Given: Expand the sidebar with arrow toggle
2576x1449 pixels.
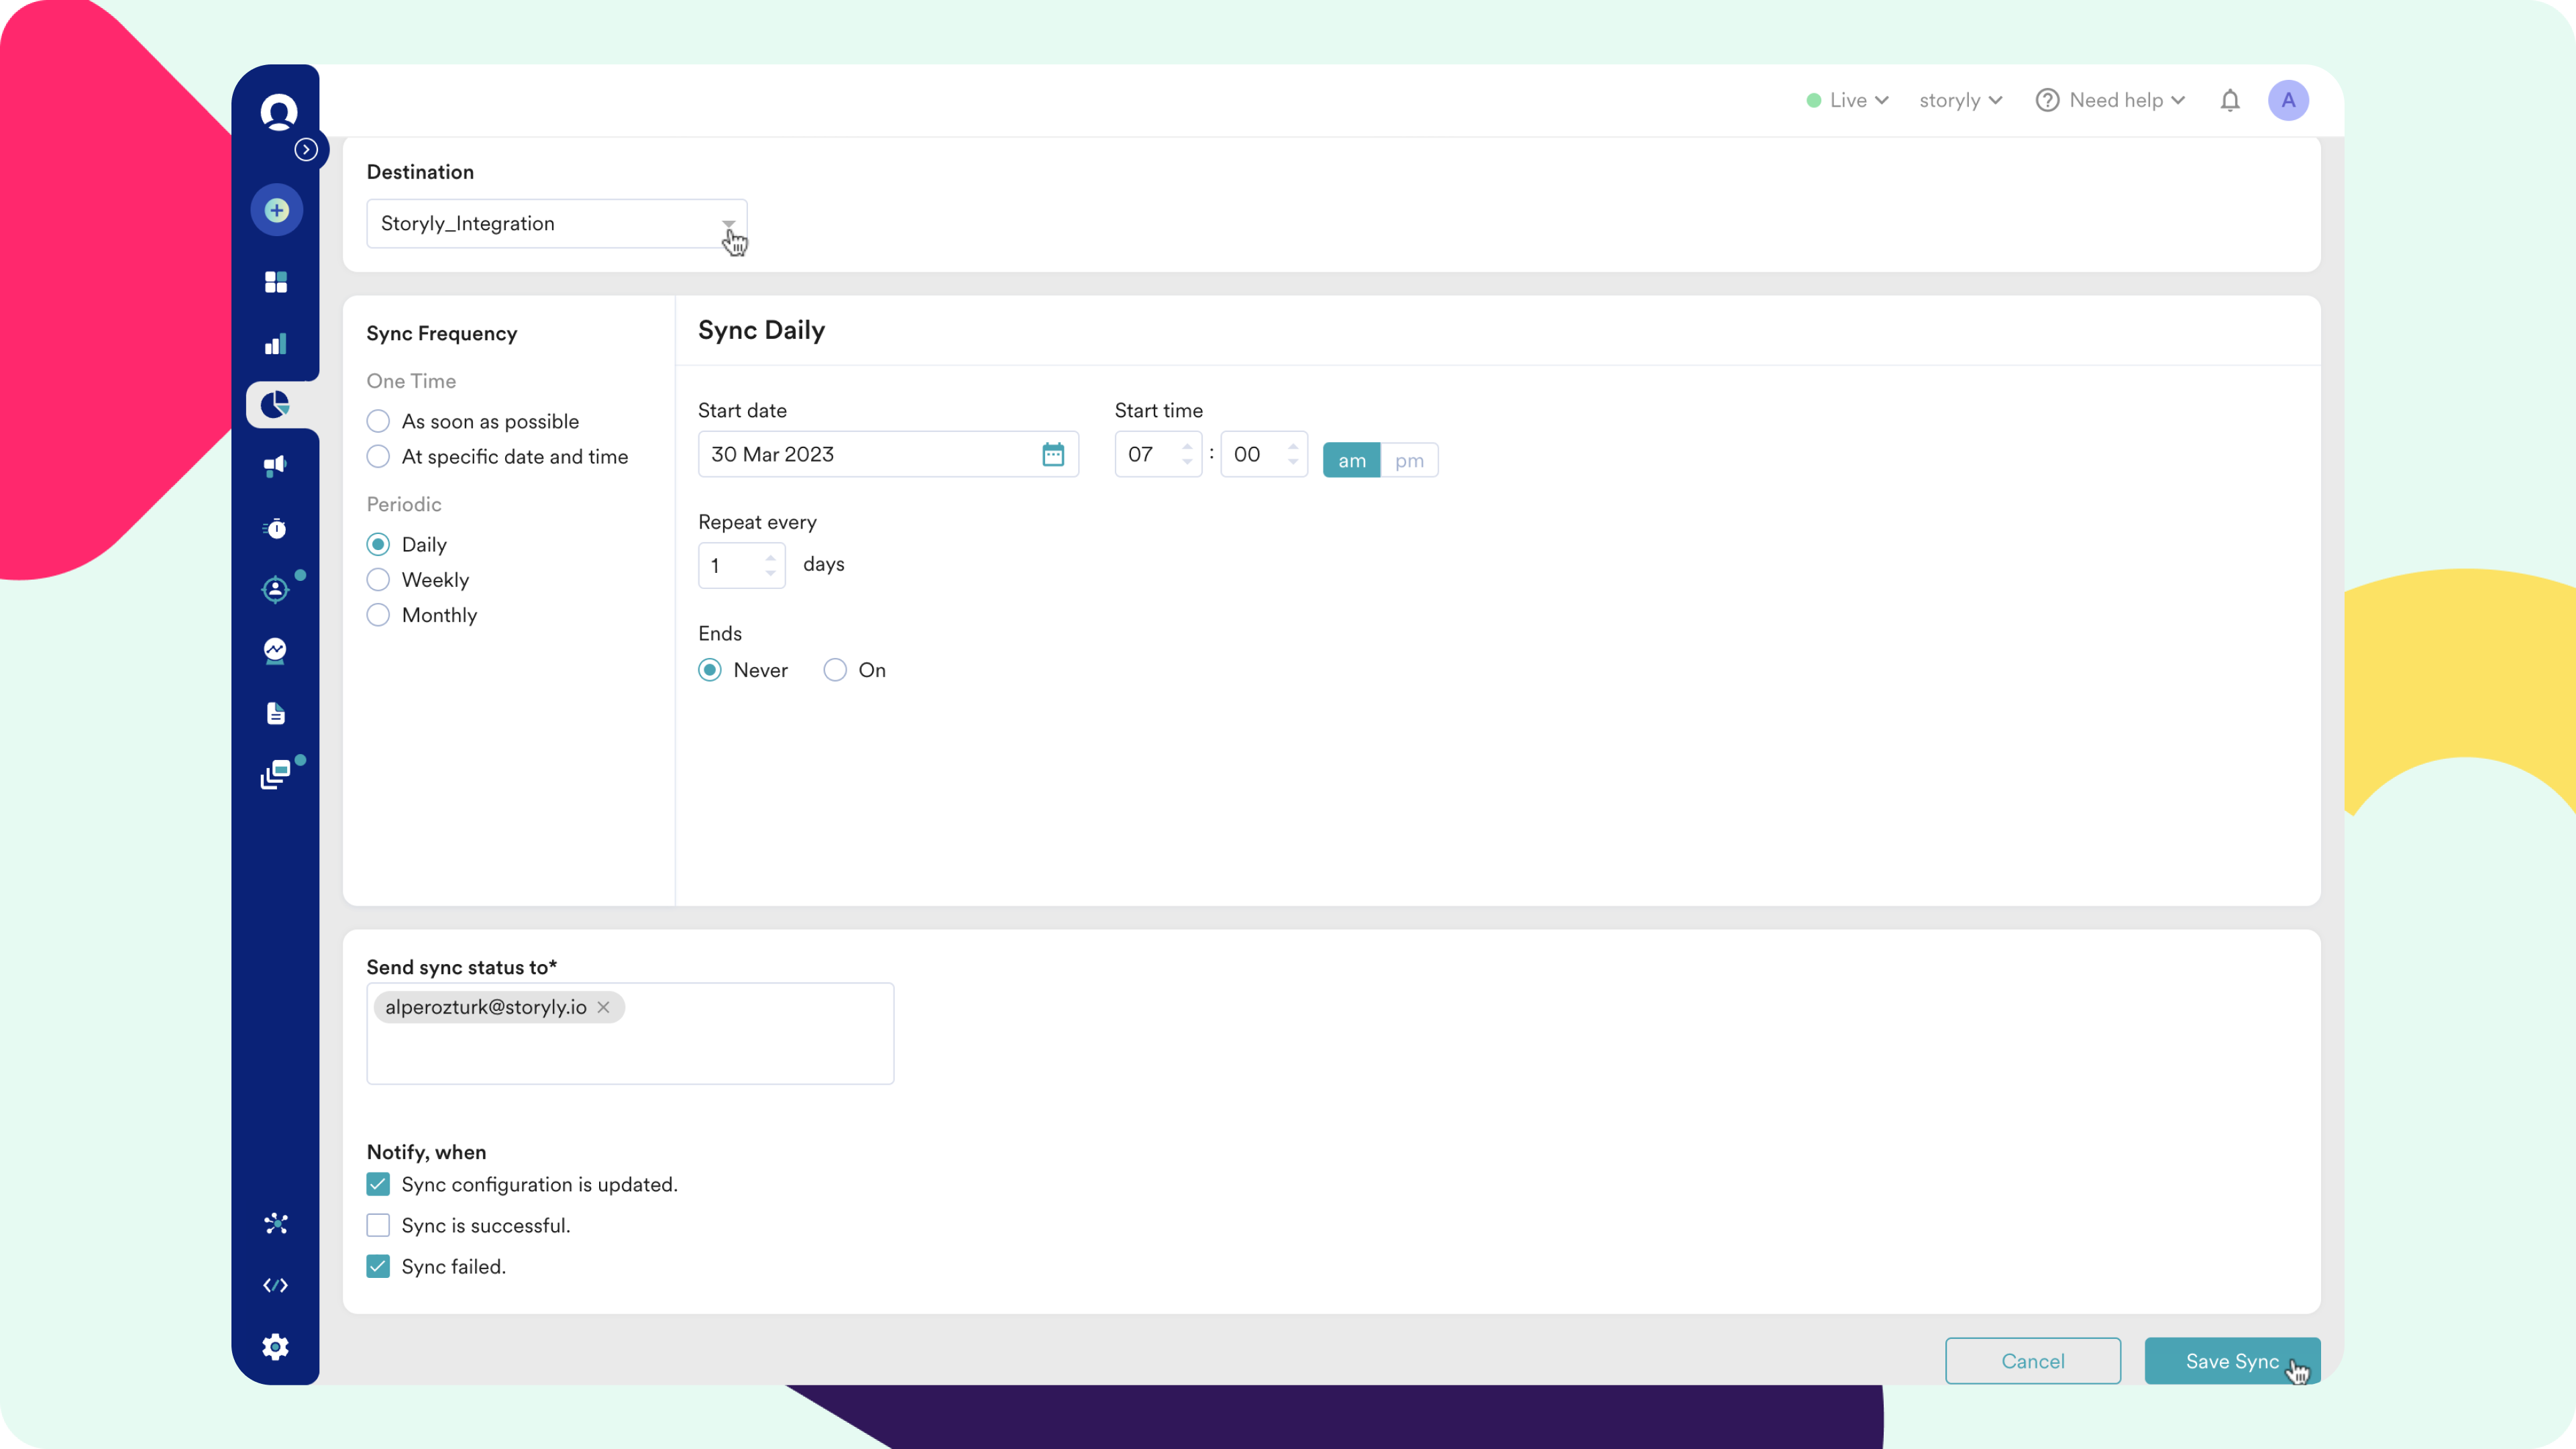Looking at the screenshot, I should coord(306,150).
